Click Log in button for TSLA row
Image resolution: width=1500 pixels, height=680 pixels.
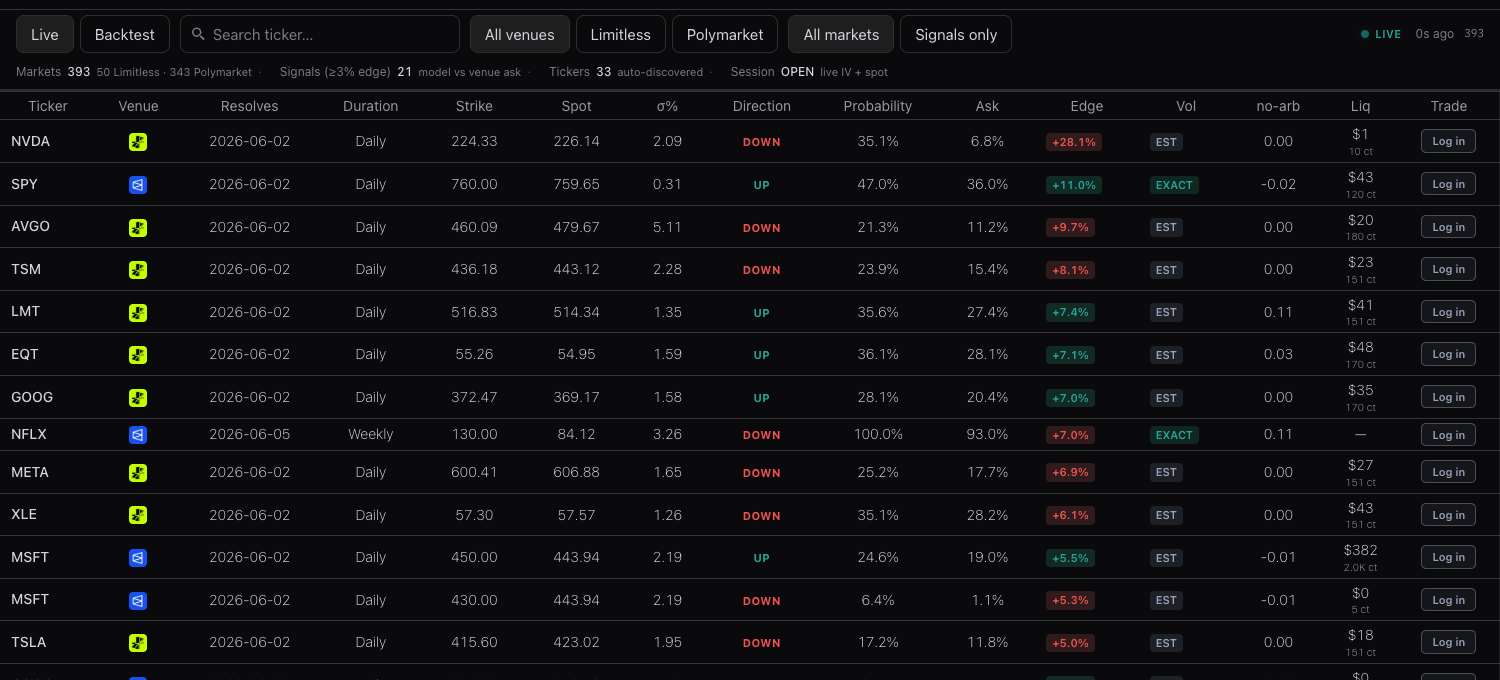point(1448,642)
